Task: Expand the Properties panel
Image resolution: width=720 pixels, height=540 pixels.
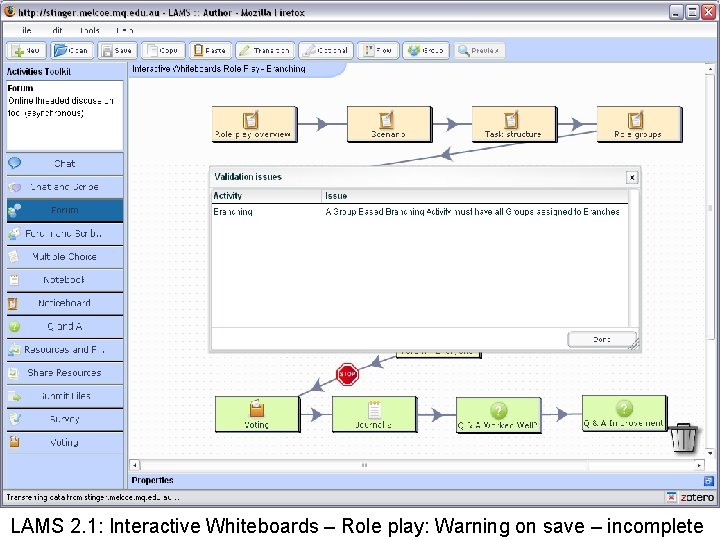Action: coord(152,480)
